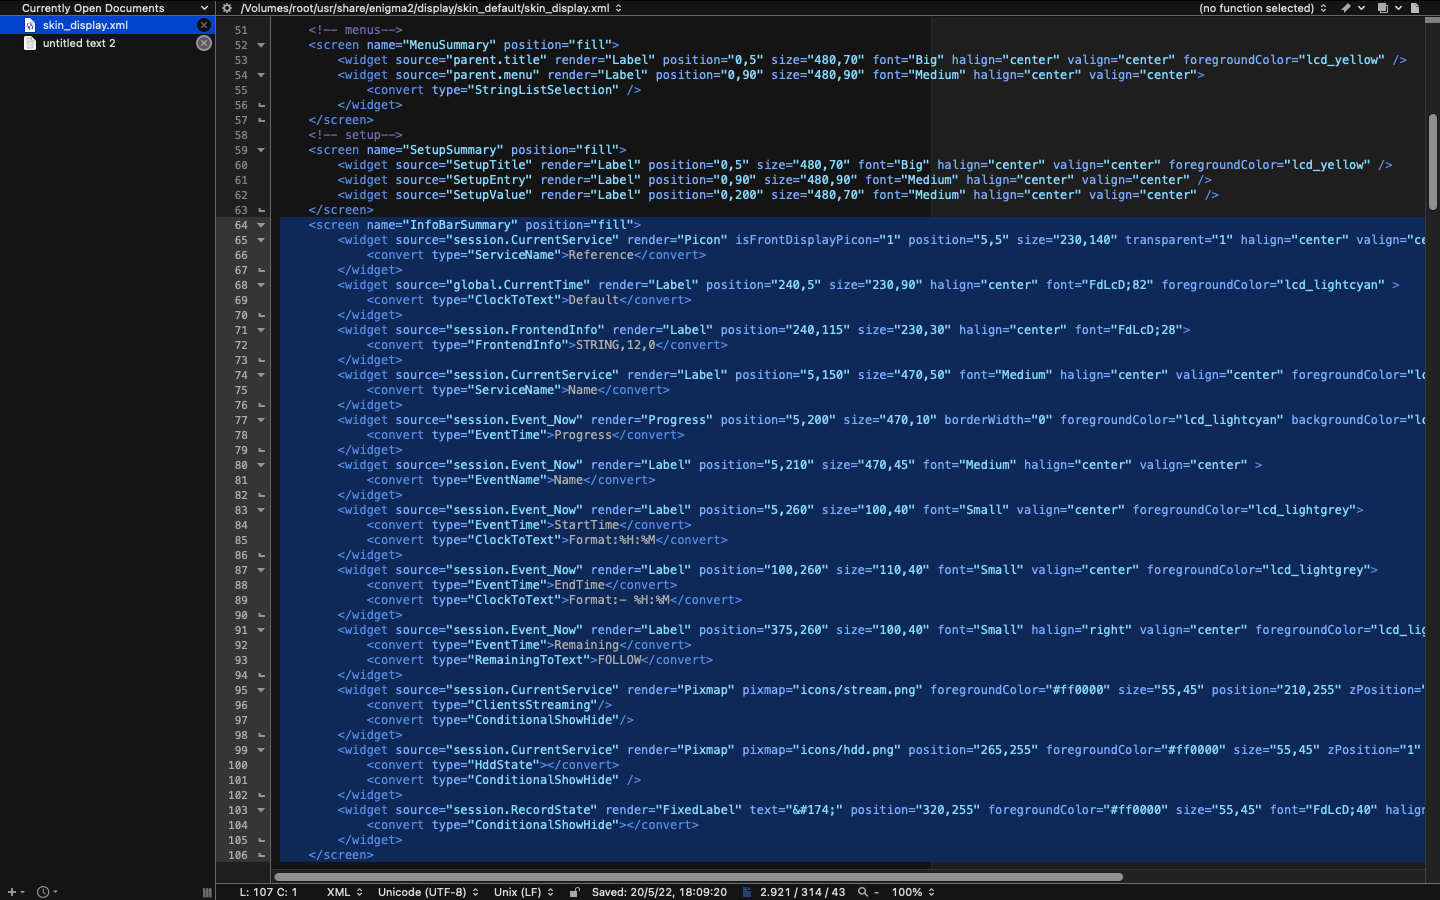Fold the SetupSummary screen at line 59
This screenshot has height=900, width=1440.
tap(261, 150)
